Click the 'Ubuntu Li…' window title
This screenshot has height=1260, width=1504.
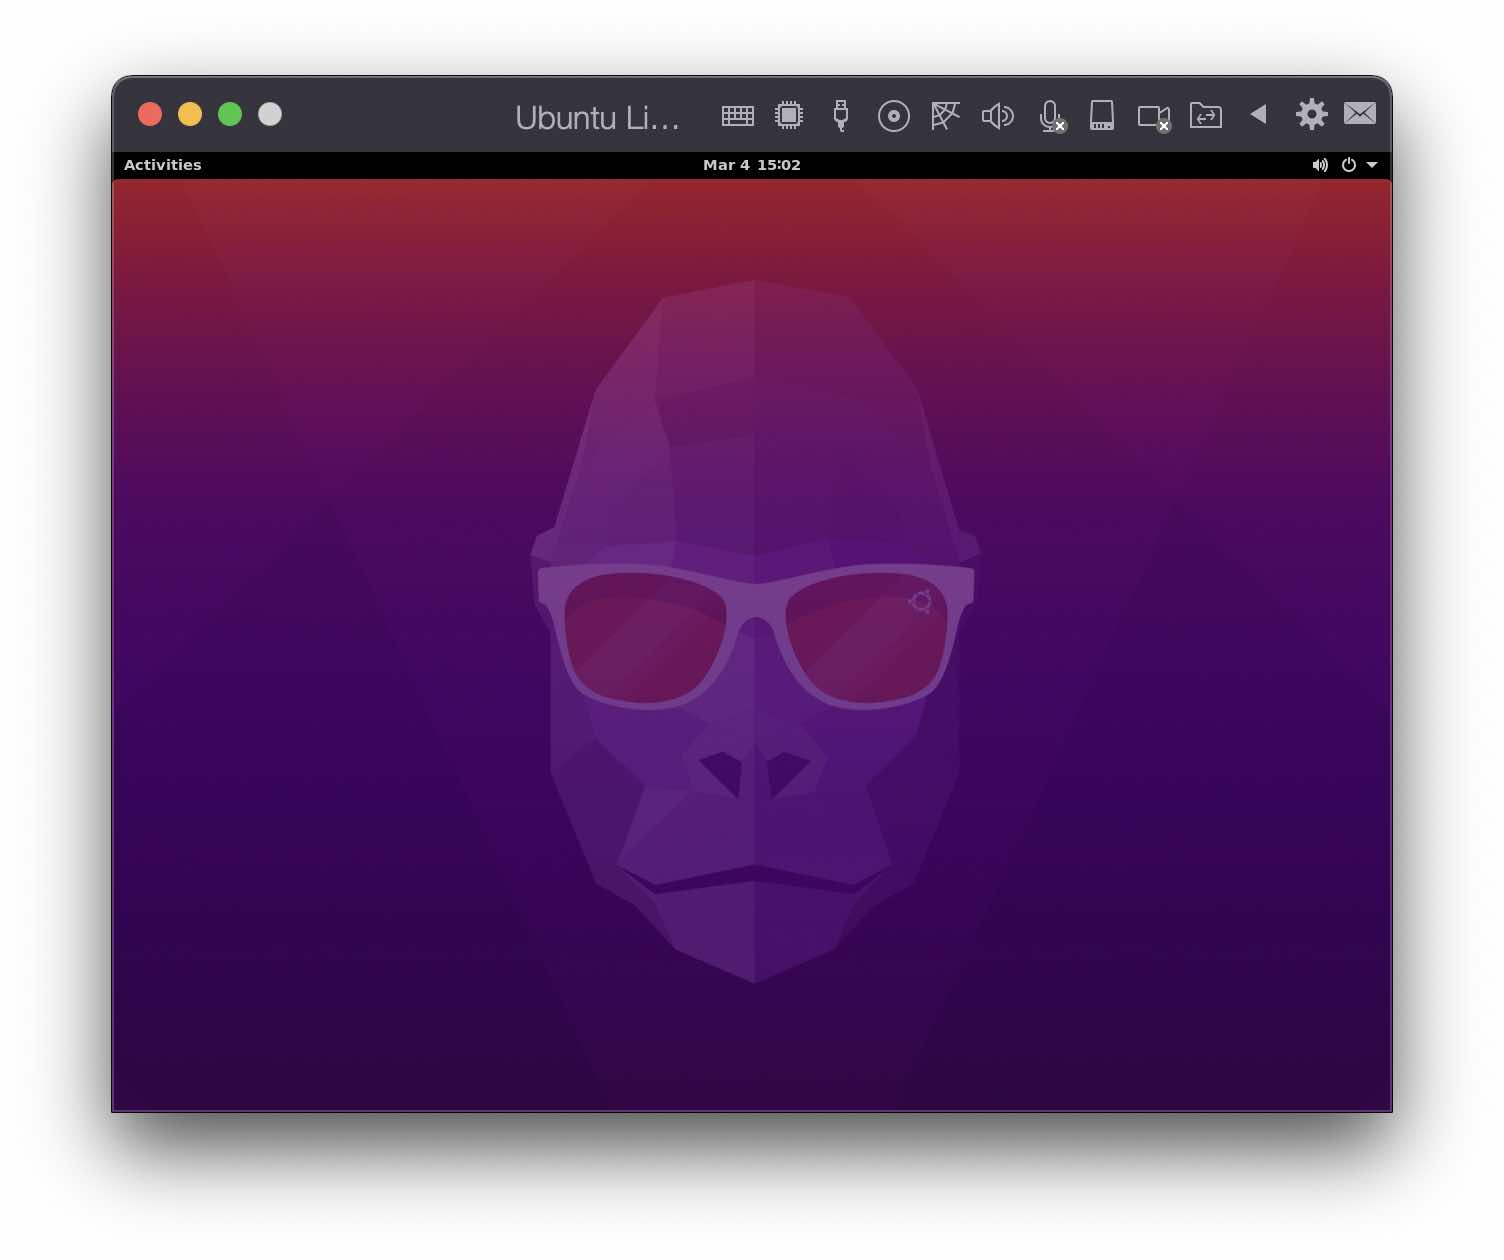pyautogui.click(x=598, y=118)
